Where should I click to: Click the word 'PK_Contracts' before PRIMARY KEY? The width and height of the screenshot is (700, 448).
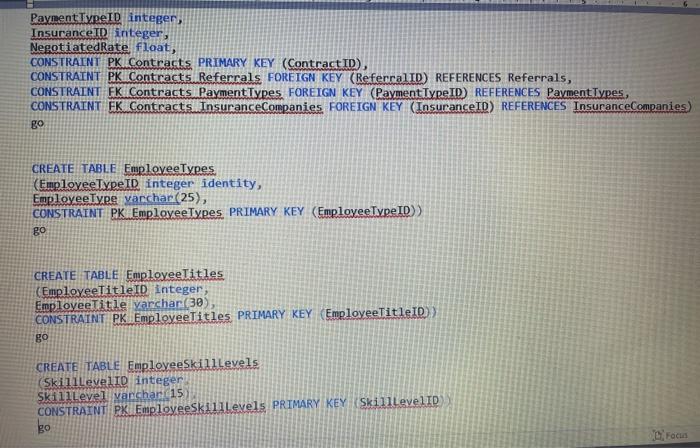point(150,62)
